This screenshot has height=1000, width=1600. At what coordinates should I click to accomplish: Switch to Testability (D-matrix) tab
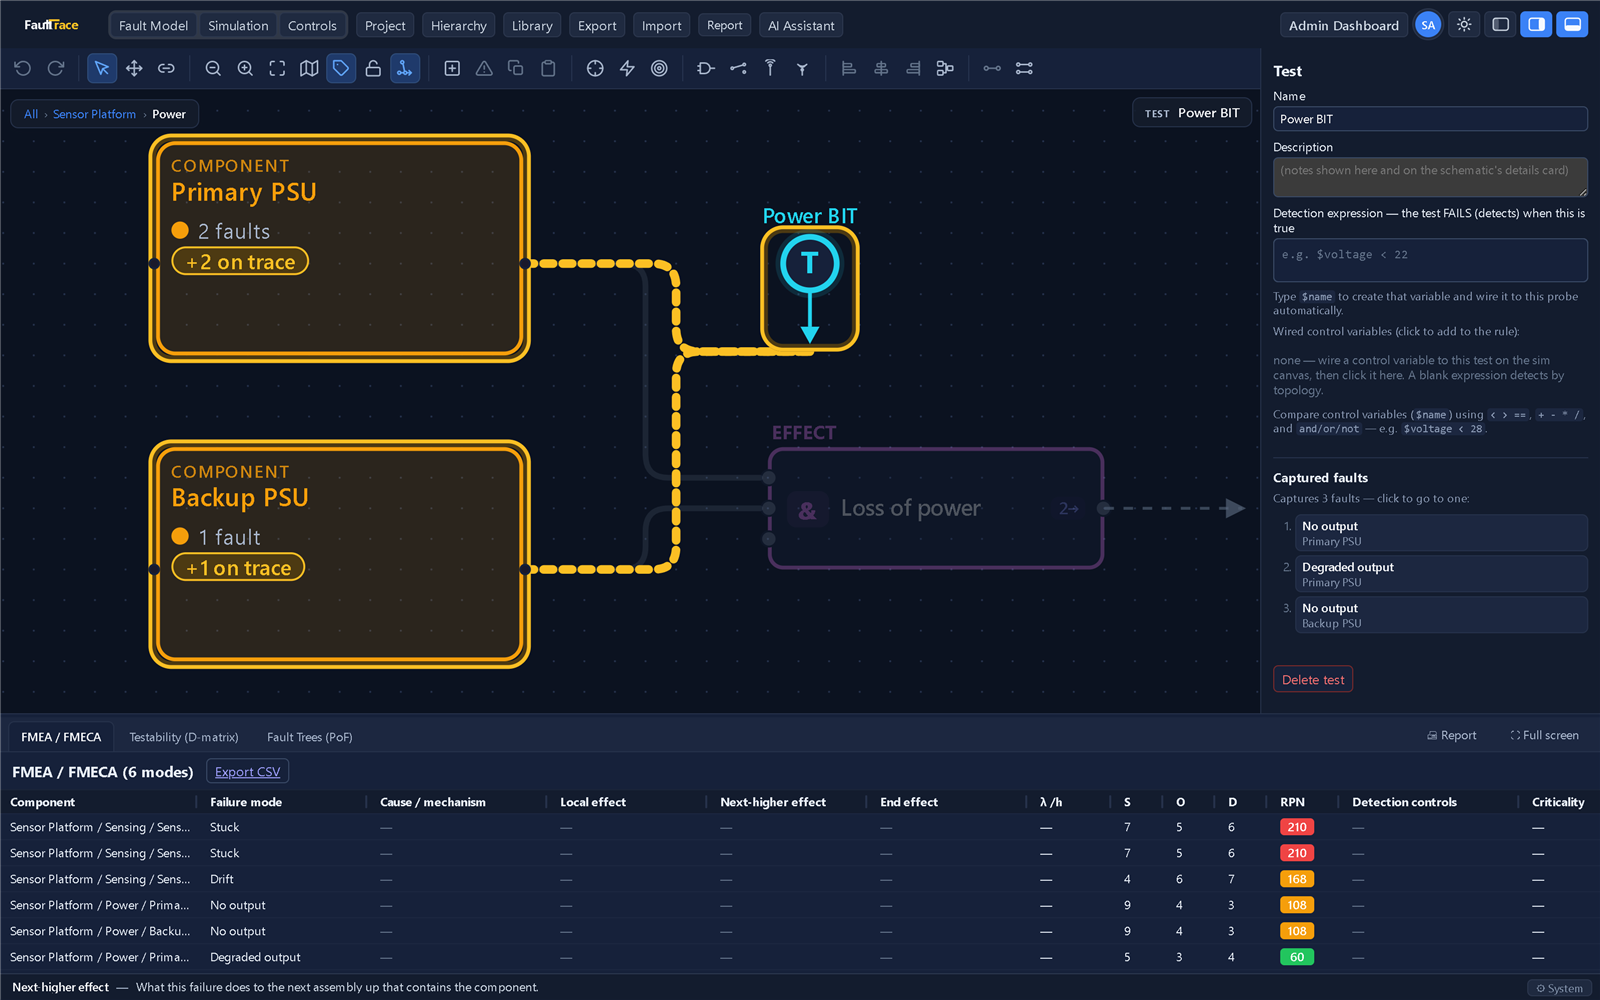[x=184, y=737]
